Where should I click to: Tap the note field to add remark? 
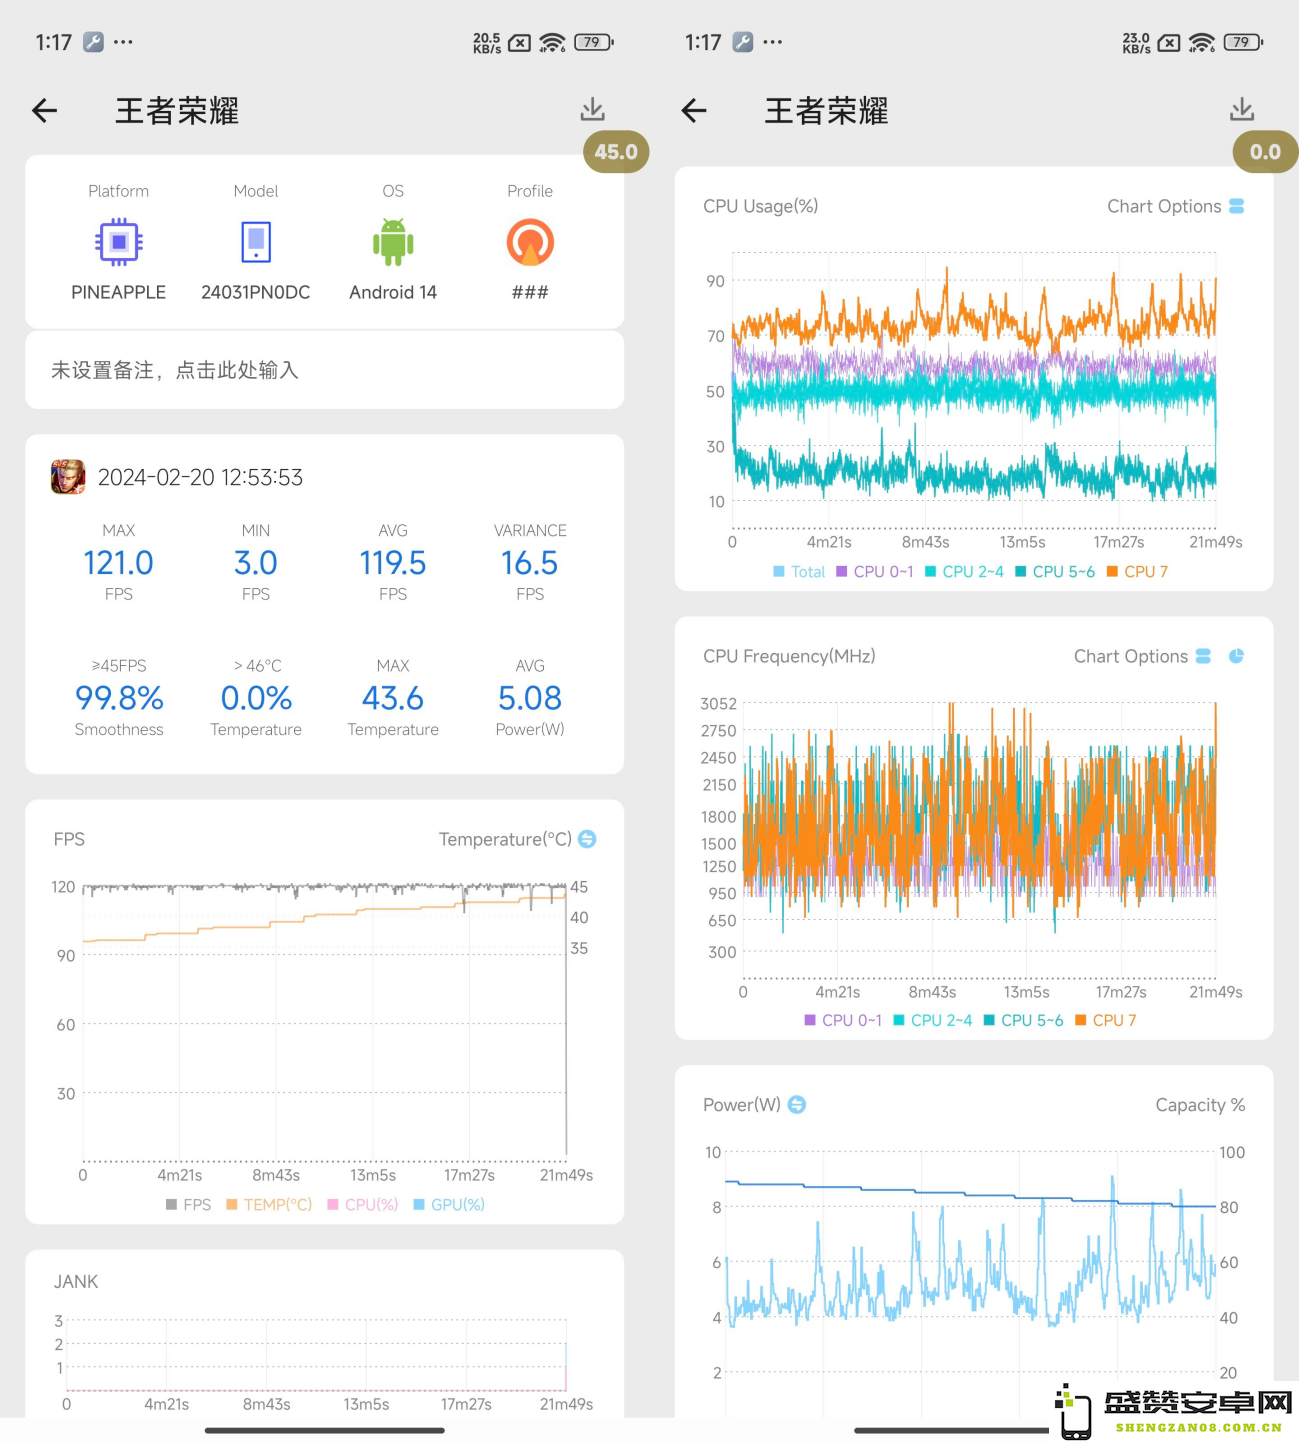(324, 370)
